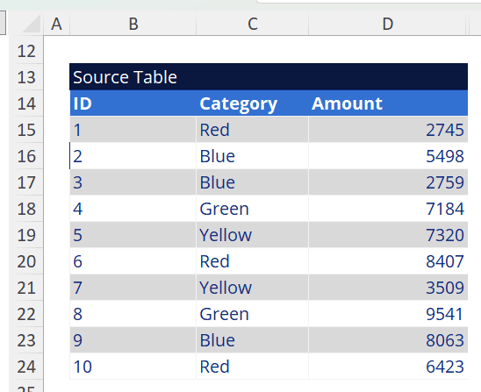481x392 pixels.
Task: Select column D header
Action: (387, 24)
